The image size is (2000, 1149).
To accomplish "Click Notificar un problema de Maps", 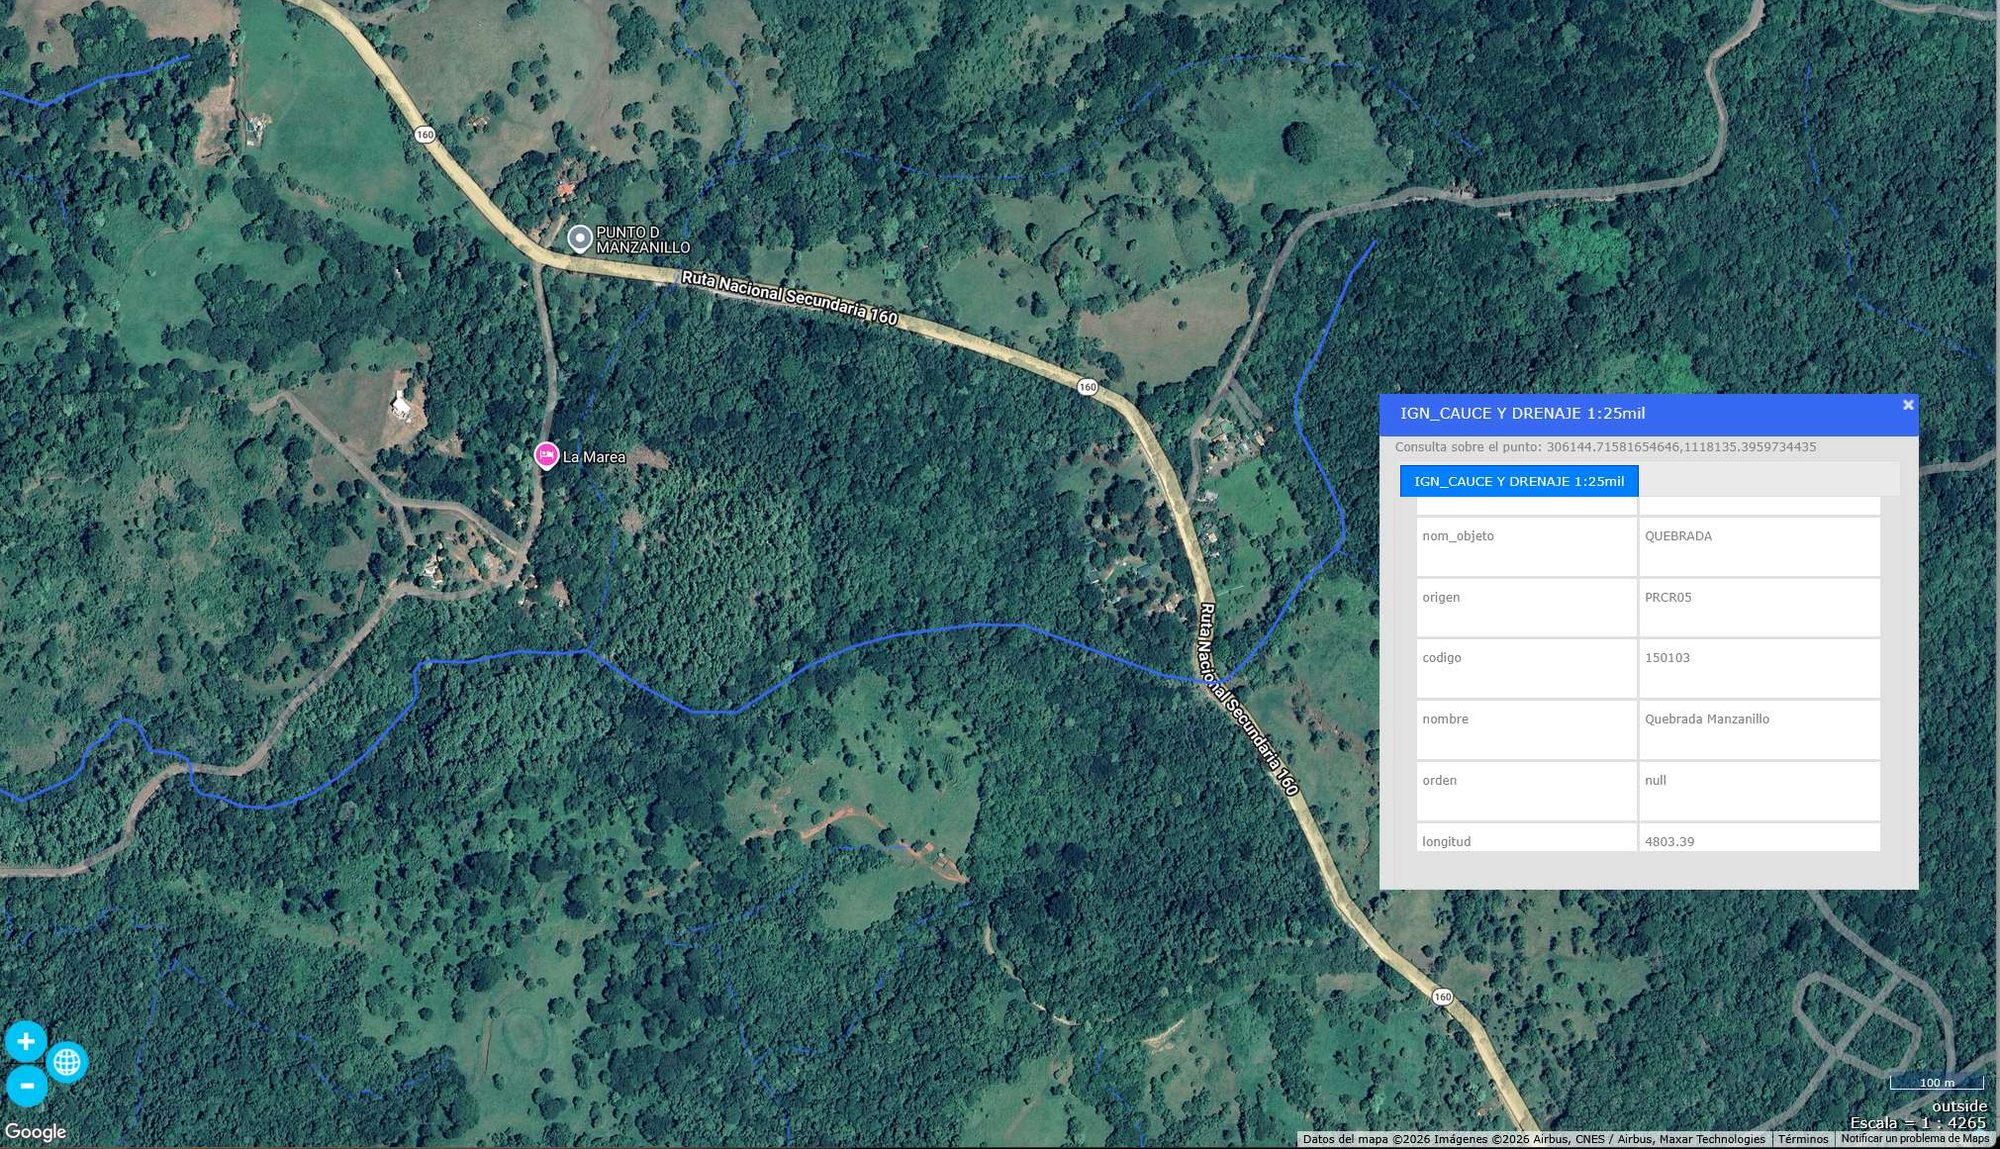I will tap(1915, 1139).
